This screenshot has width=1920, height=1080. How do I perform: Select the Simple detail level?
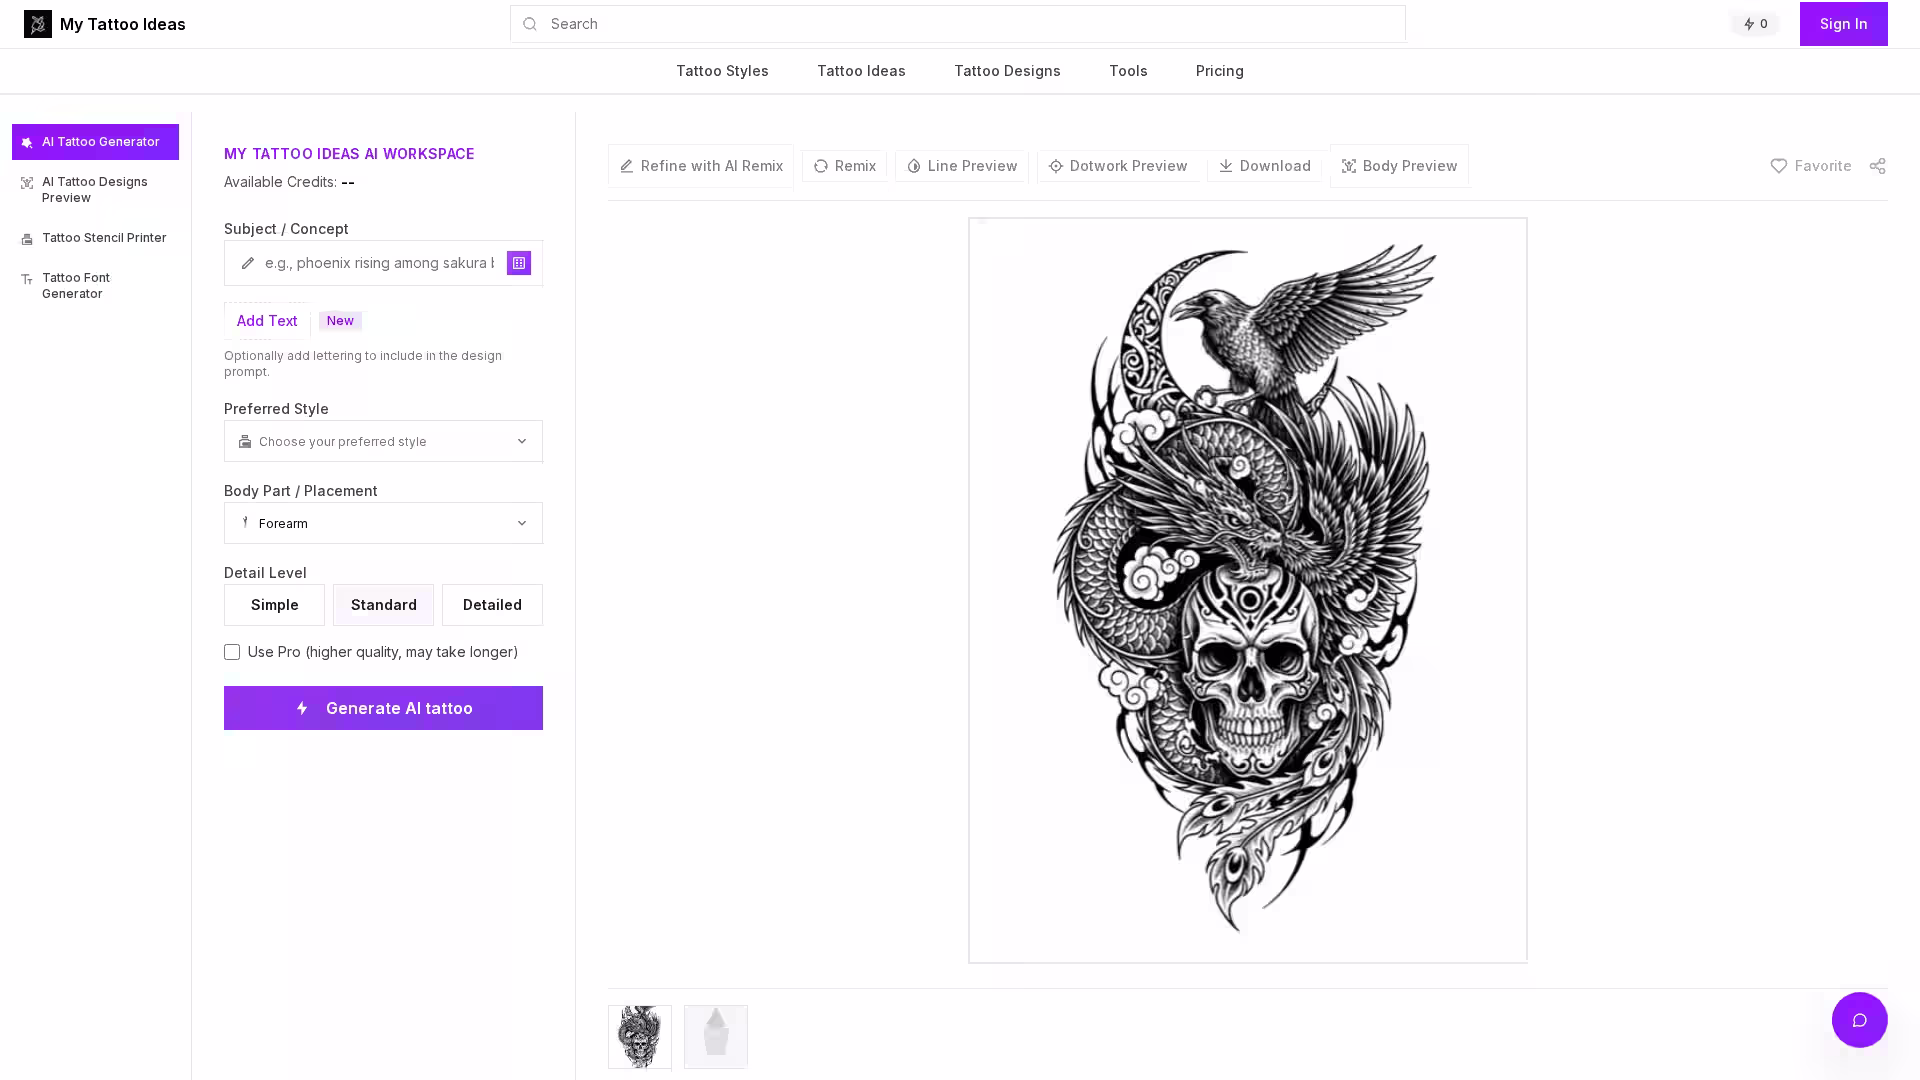[x=274, y=605]
